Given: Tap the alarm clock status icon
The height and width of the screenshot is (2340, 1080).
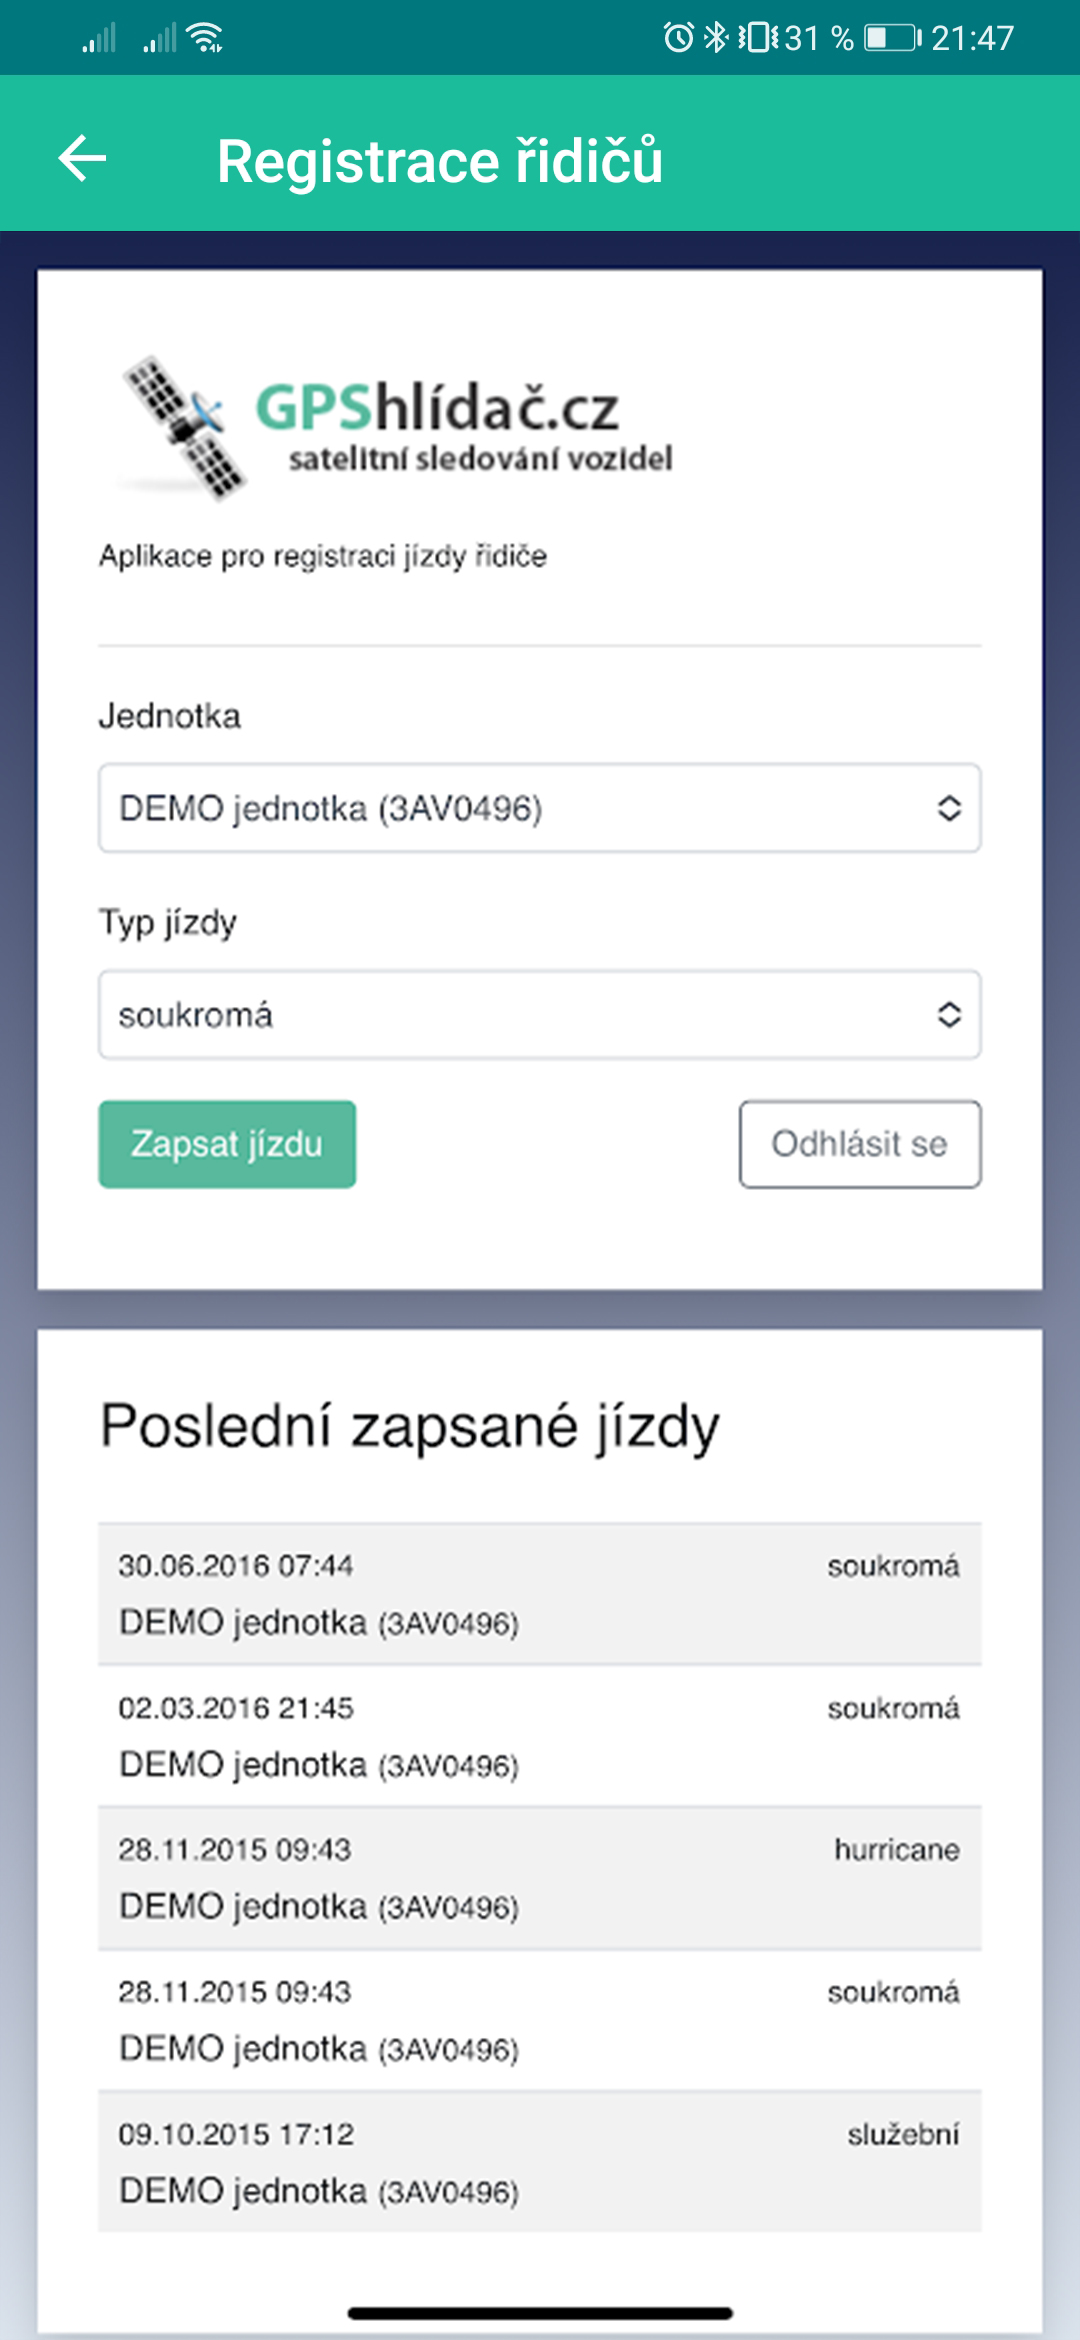Looking at the screenshot, I should coord(678,38).
